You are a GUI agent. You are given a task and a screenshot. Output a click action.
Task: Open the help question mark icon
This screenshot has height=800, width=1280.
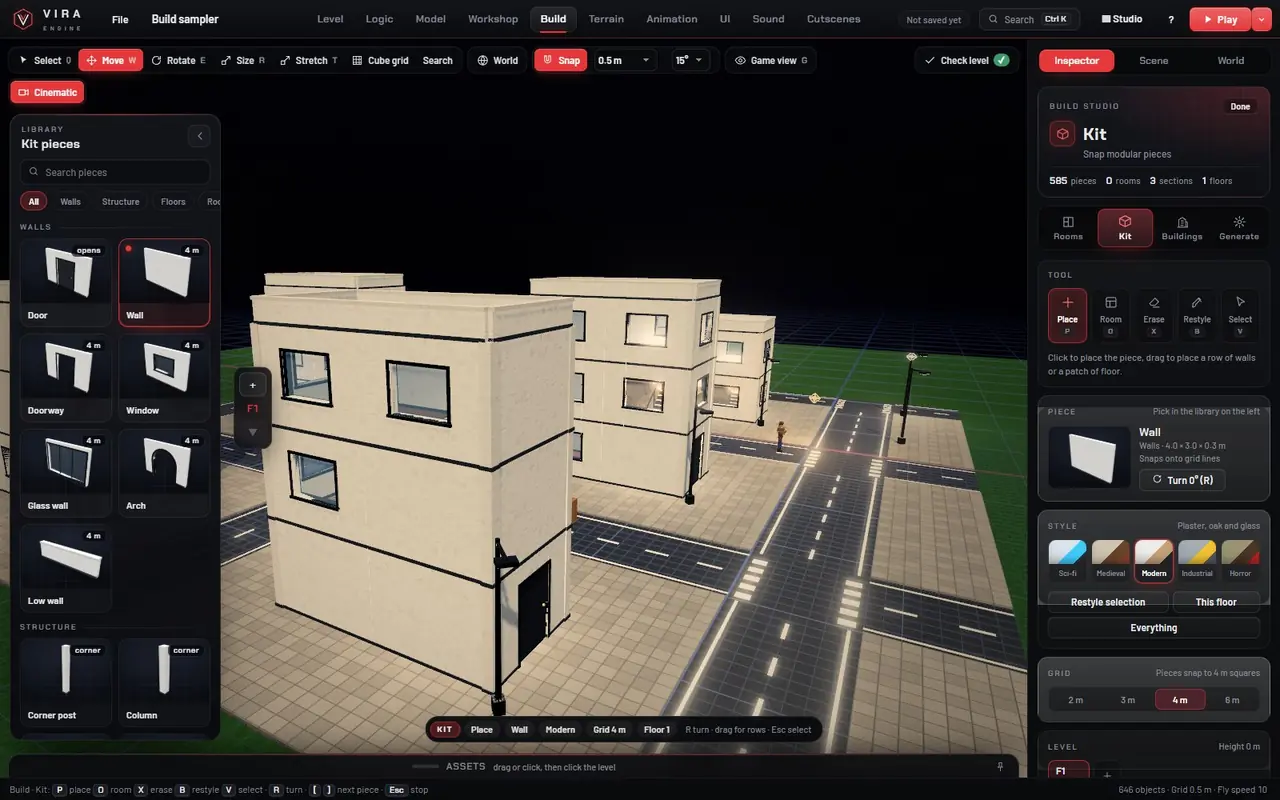[x=1171, y=19]
